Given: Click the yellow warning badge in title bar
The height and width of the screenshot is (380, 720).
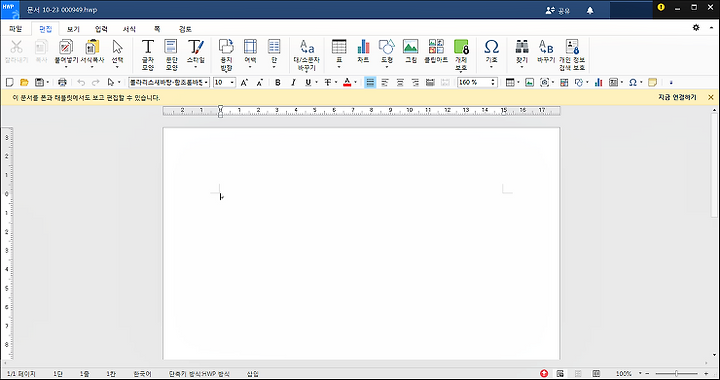Looking at the screenshot, I should pos(661,7).
